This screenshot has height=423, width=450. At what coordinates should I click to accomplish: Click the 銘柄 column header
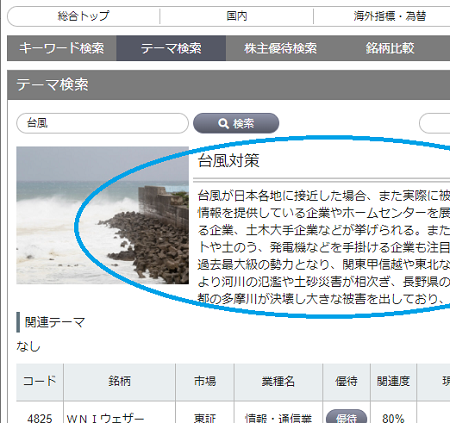119,382
